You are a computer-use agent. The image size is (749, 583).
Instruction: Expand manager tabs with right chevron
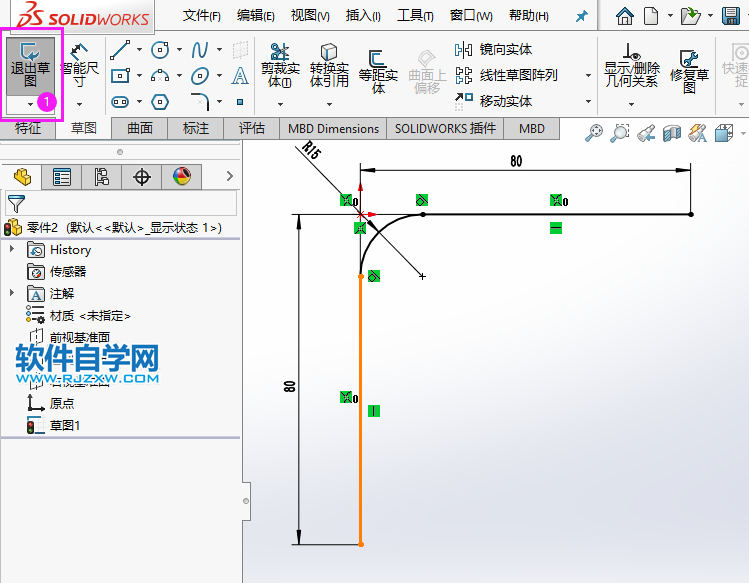pyautogui.click(x=230, y=176)
